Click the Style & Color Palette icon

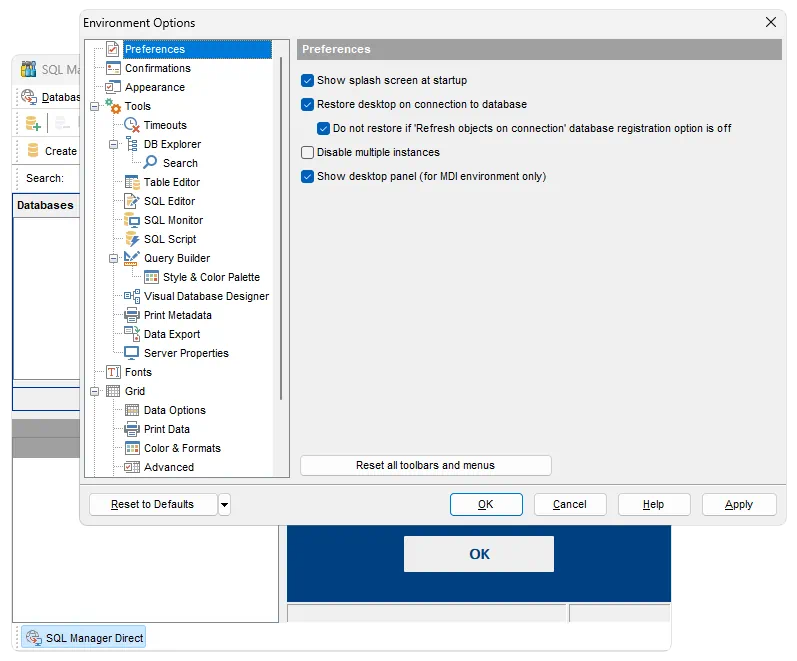click(151, 277)
